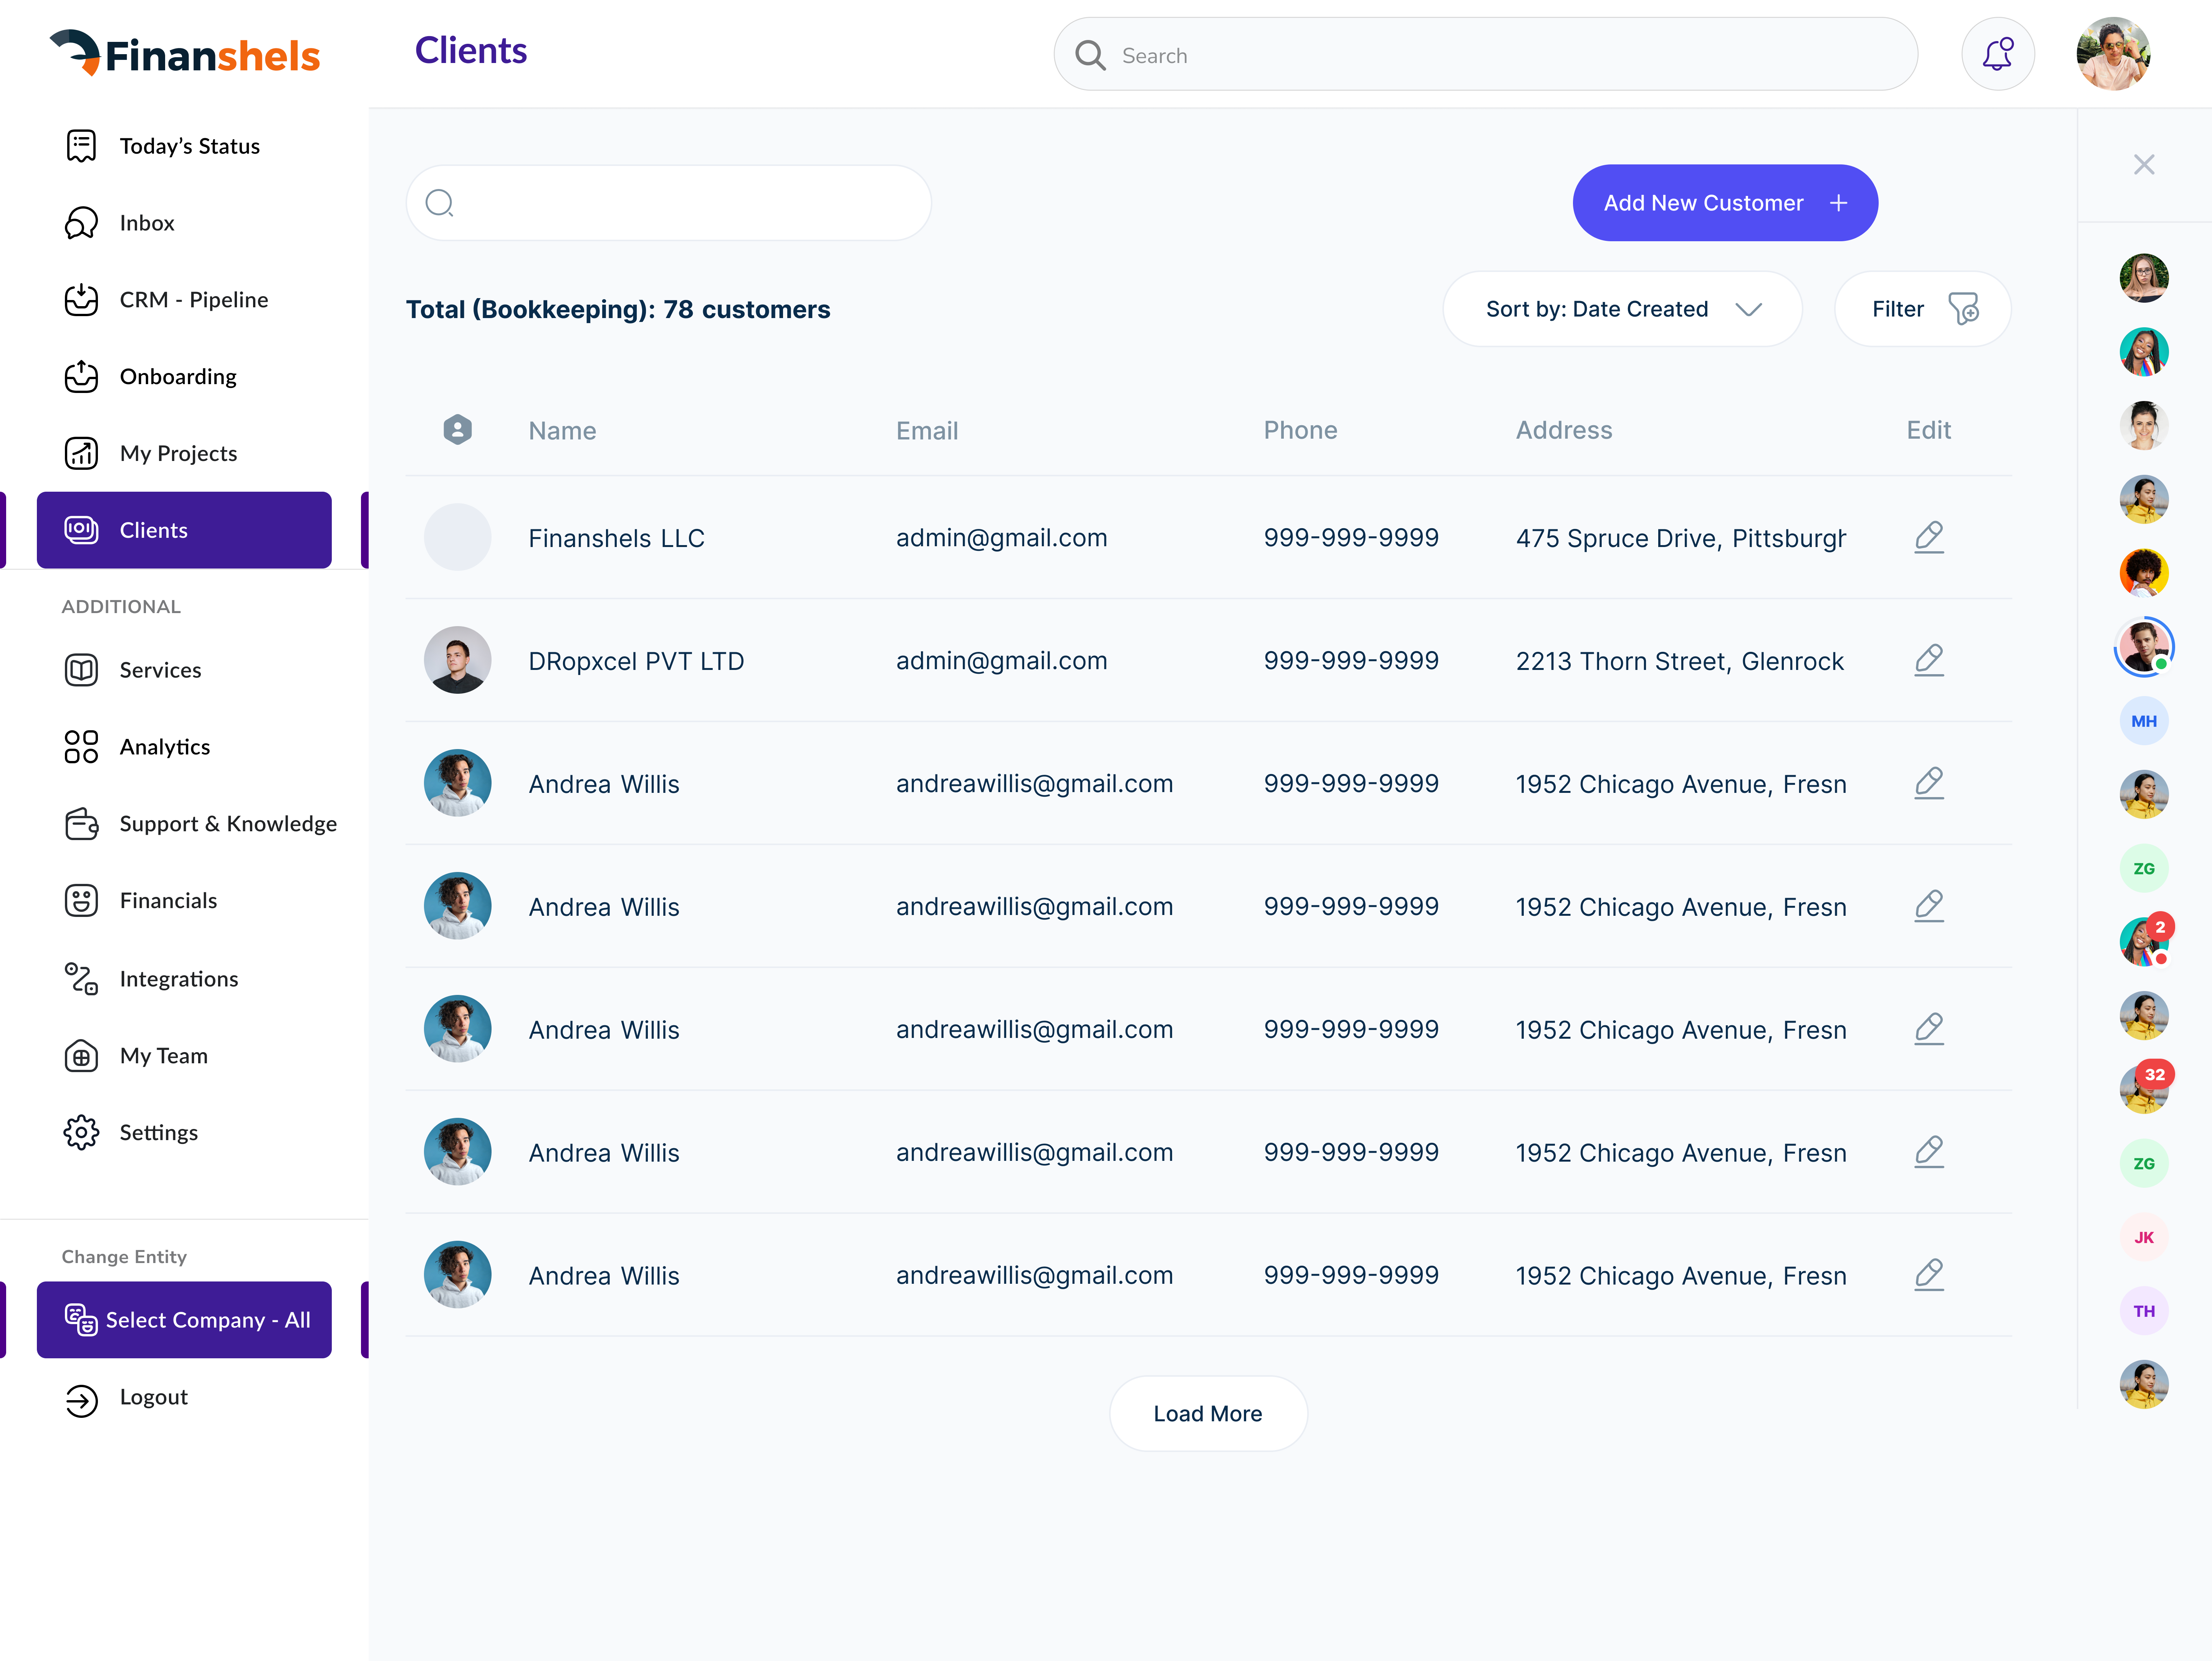Click the CRM - Pipeline tray icon
The width and height of the screenshot is (2212, 1661).
point(81,300)
